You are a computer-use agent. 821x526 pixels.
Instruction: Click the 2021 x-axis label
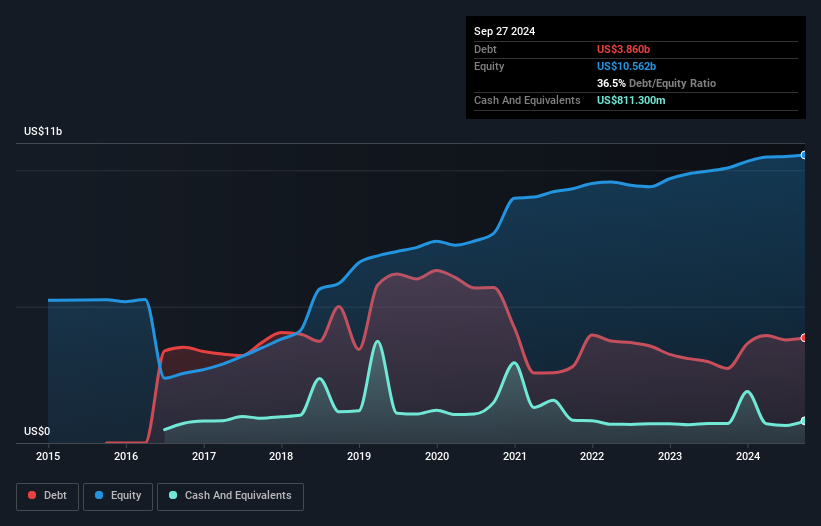(515, 456)
